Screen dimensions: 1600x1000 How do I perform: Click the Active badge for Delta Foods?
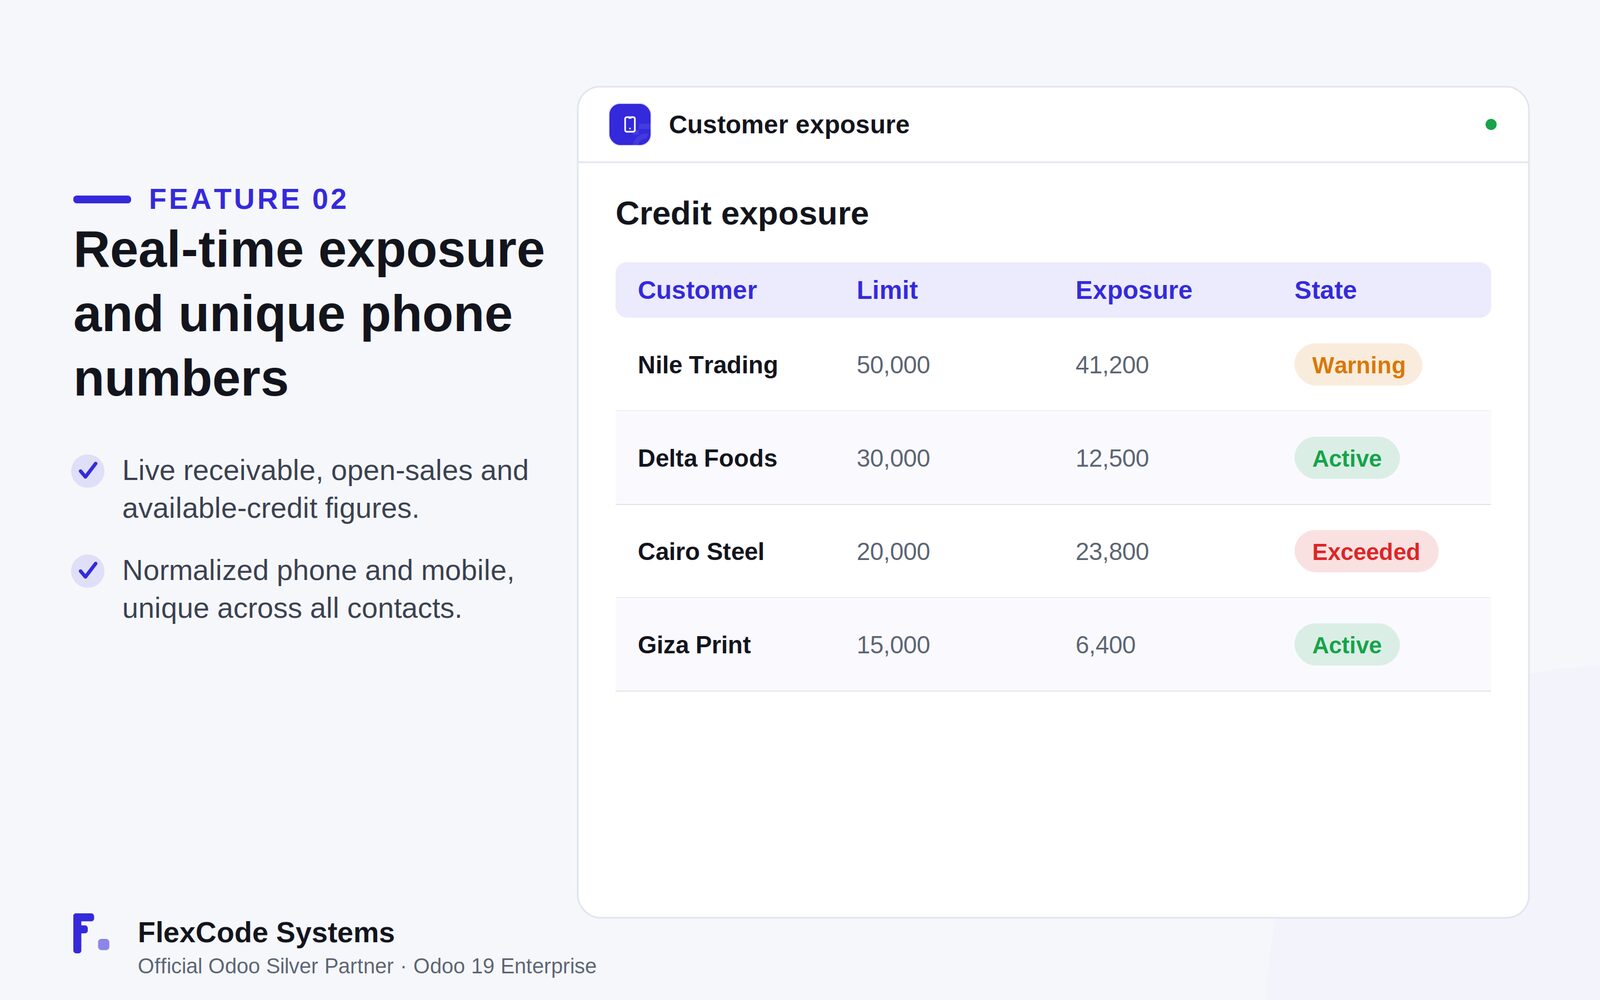1347,458
